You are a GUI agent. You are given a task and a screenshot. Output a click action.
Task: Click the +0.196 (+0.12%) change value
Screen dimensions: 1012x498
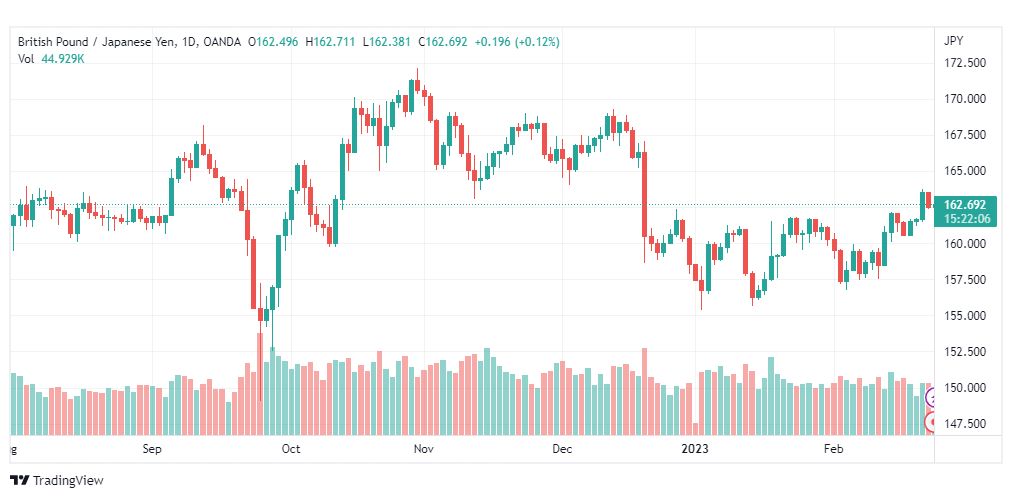517,42
